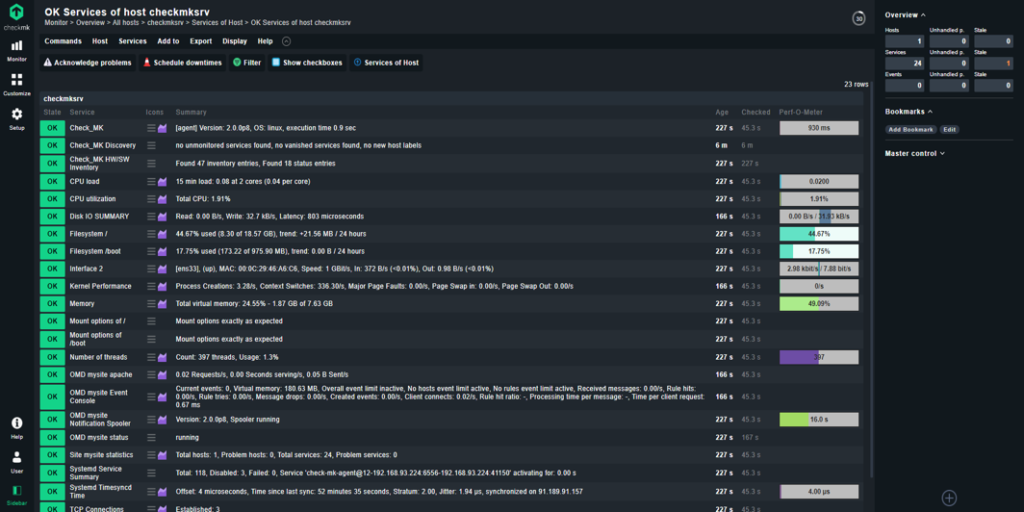Viewport: 1024px width, 512px height.
Task: Toggle Show checkboxes
Action: (307, 63)
